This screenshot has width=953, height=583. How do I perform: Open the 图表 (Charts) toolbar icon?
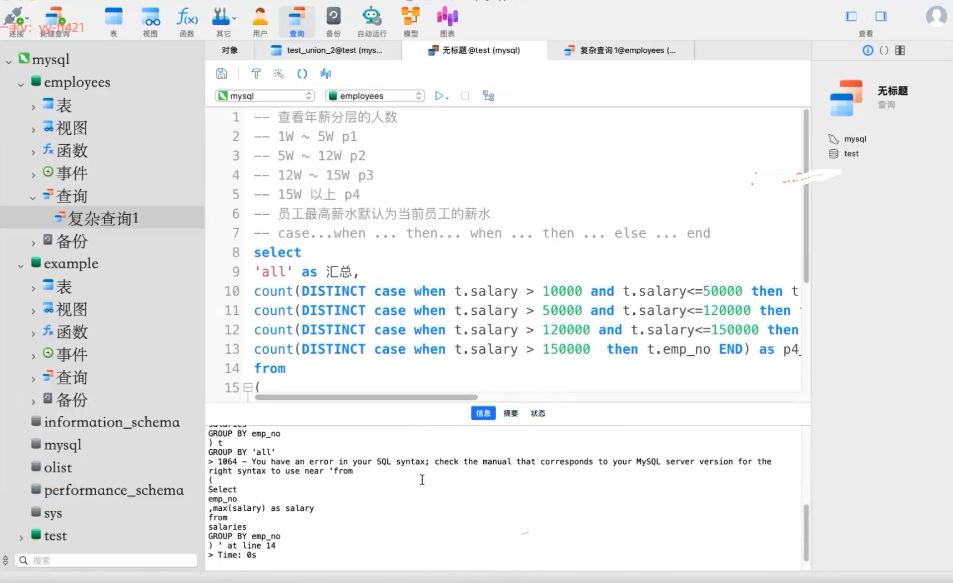[447, 19]
